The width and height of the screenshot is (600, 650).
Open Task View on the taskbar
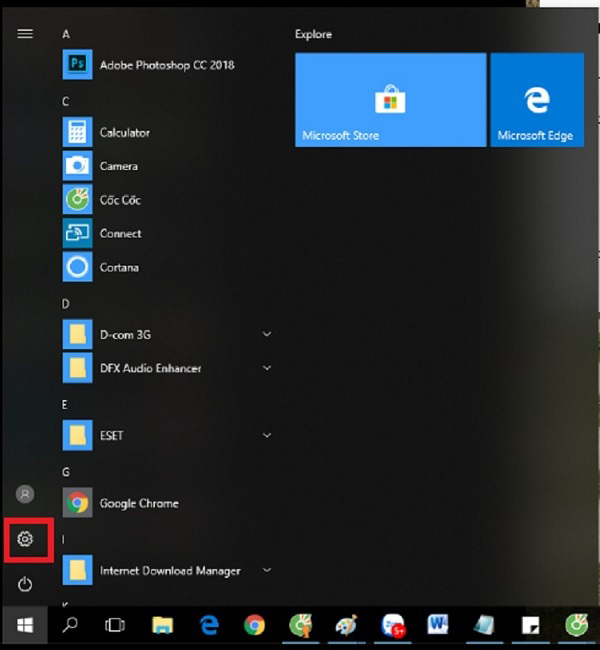(x=115, y=626)
